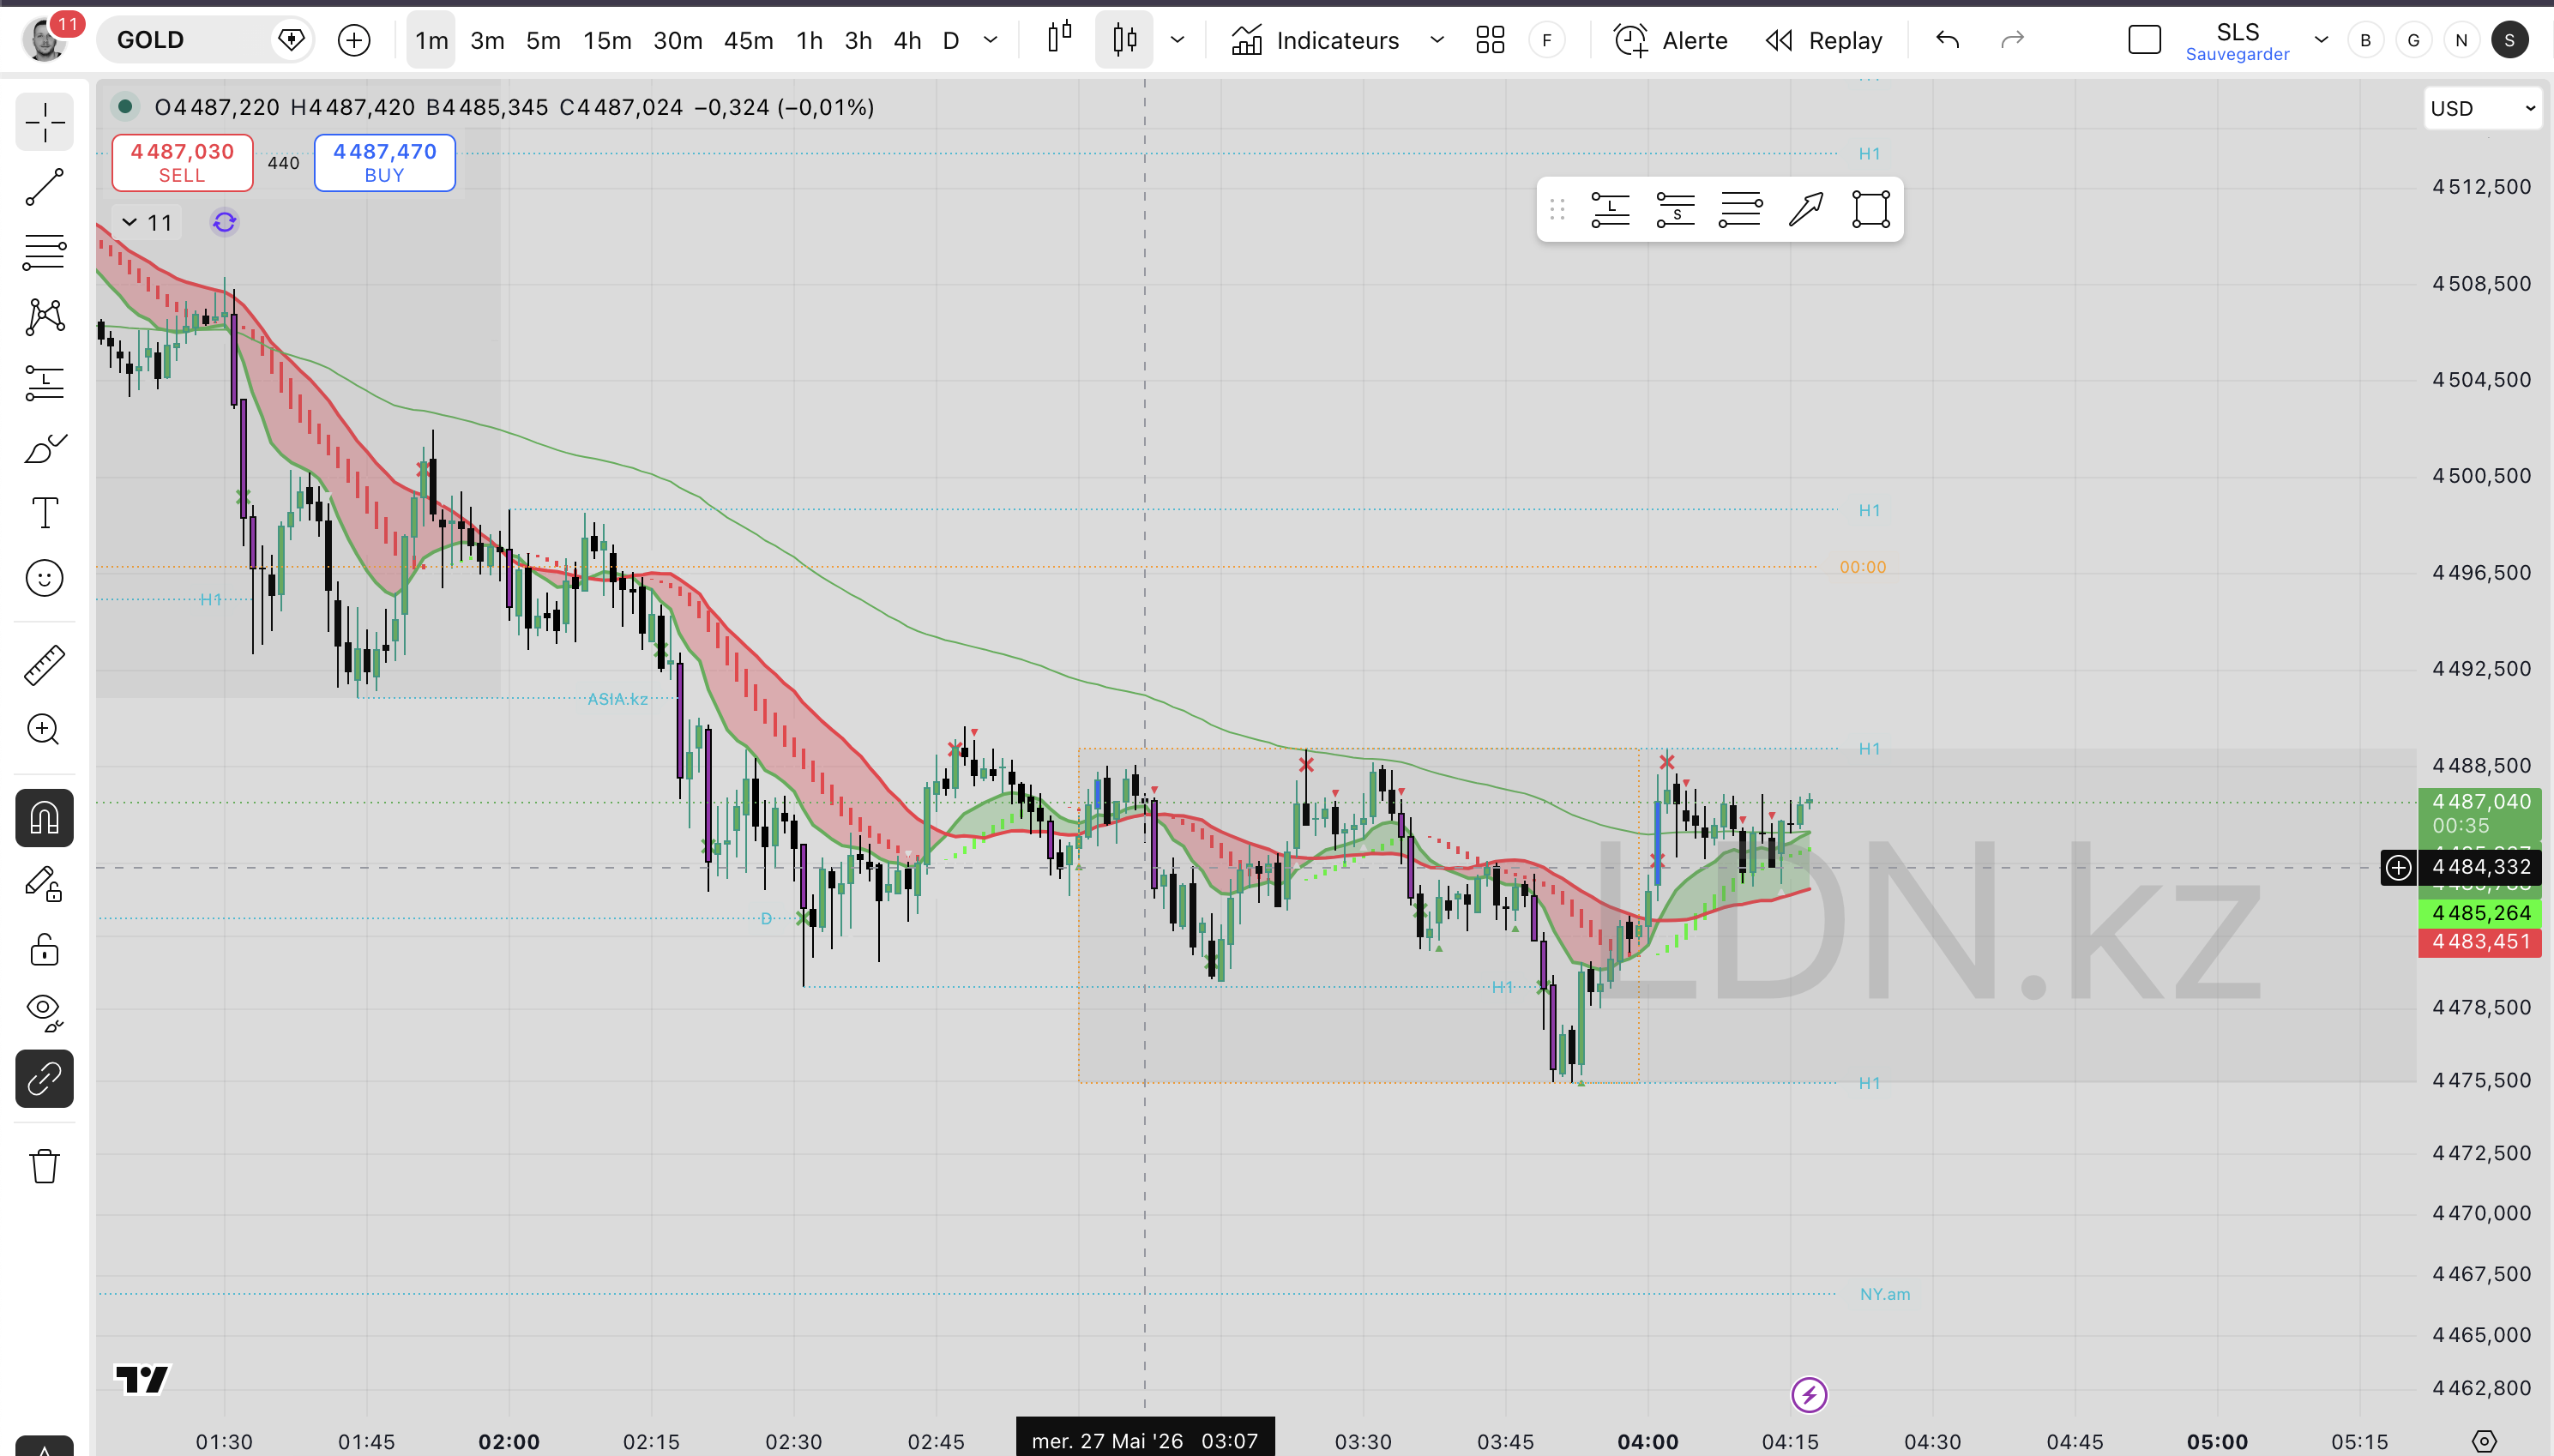Viewport: 2554px width, 1456px height.
Task: Expand the layout management chevron
Action: 2321,40
